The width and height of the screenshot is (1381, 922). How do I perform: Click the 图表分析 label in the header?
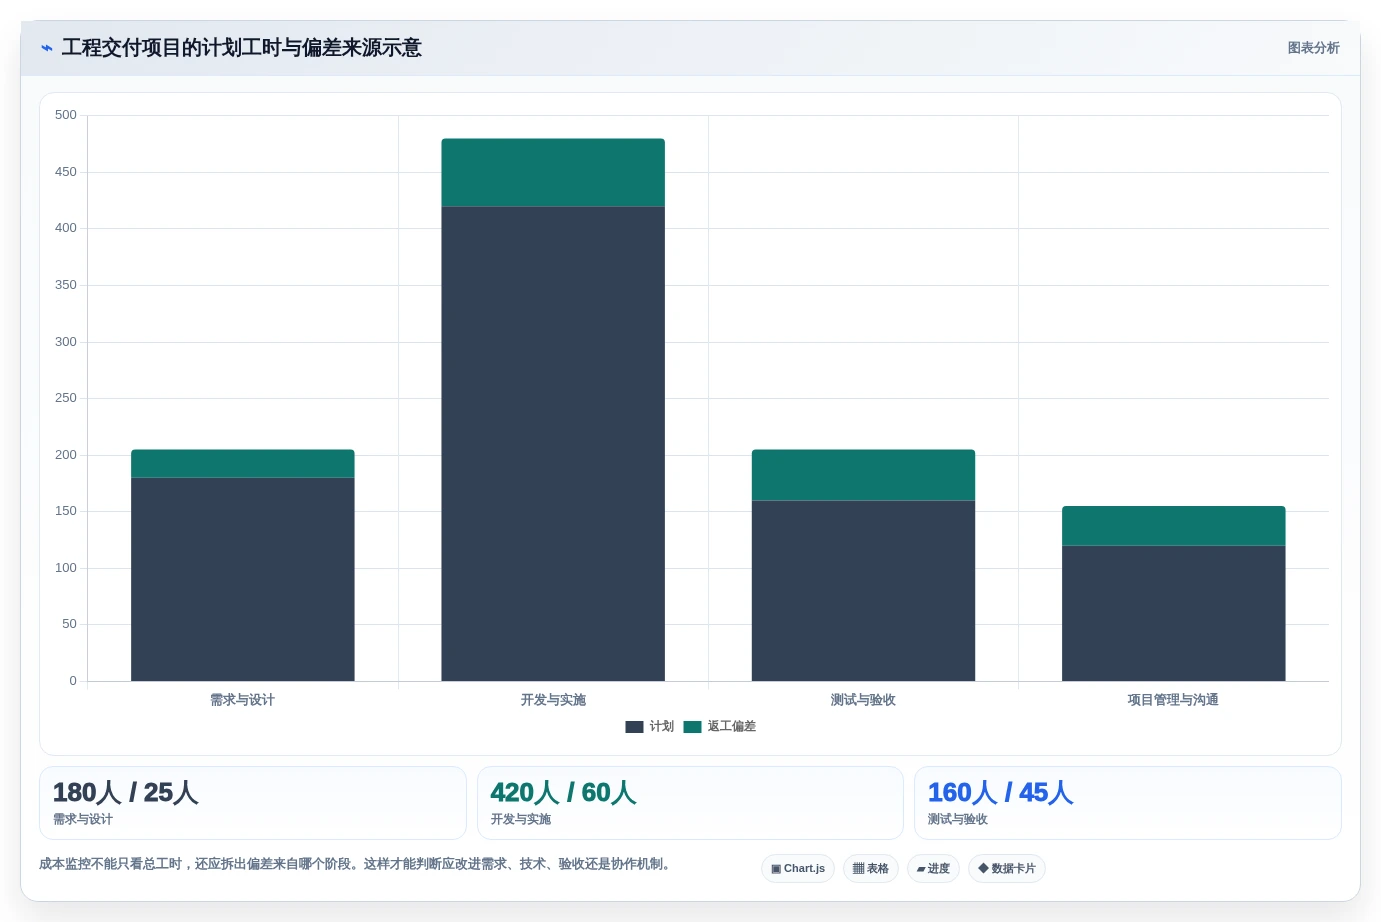(x=1313, y=48)
